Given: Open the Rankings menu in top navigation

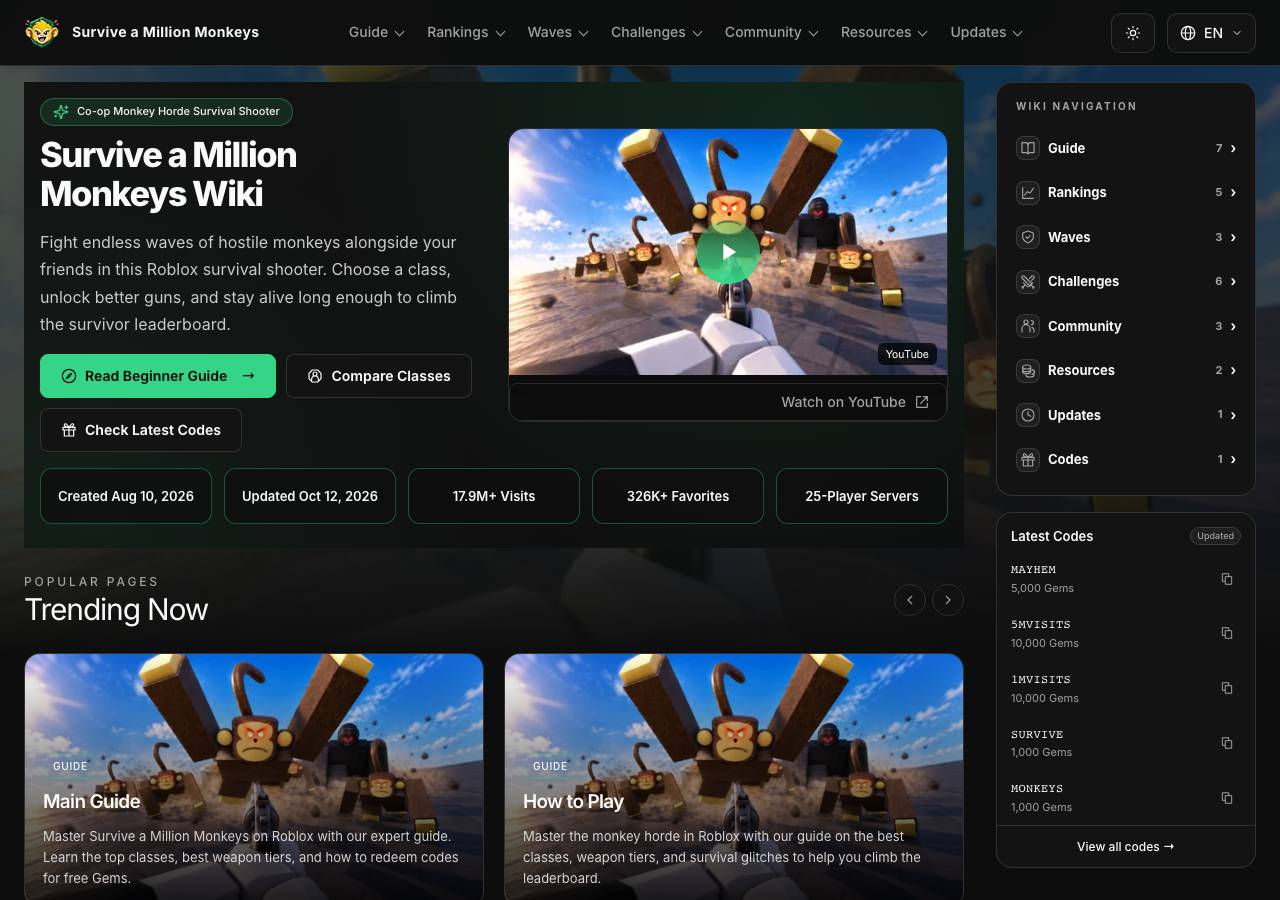Looking at the screenshot, I should 466,32.
